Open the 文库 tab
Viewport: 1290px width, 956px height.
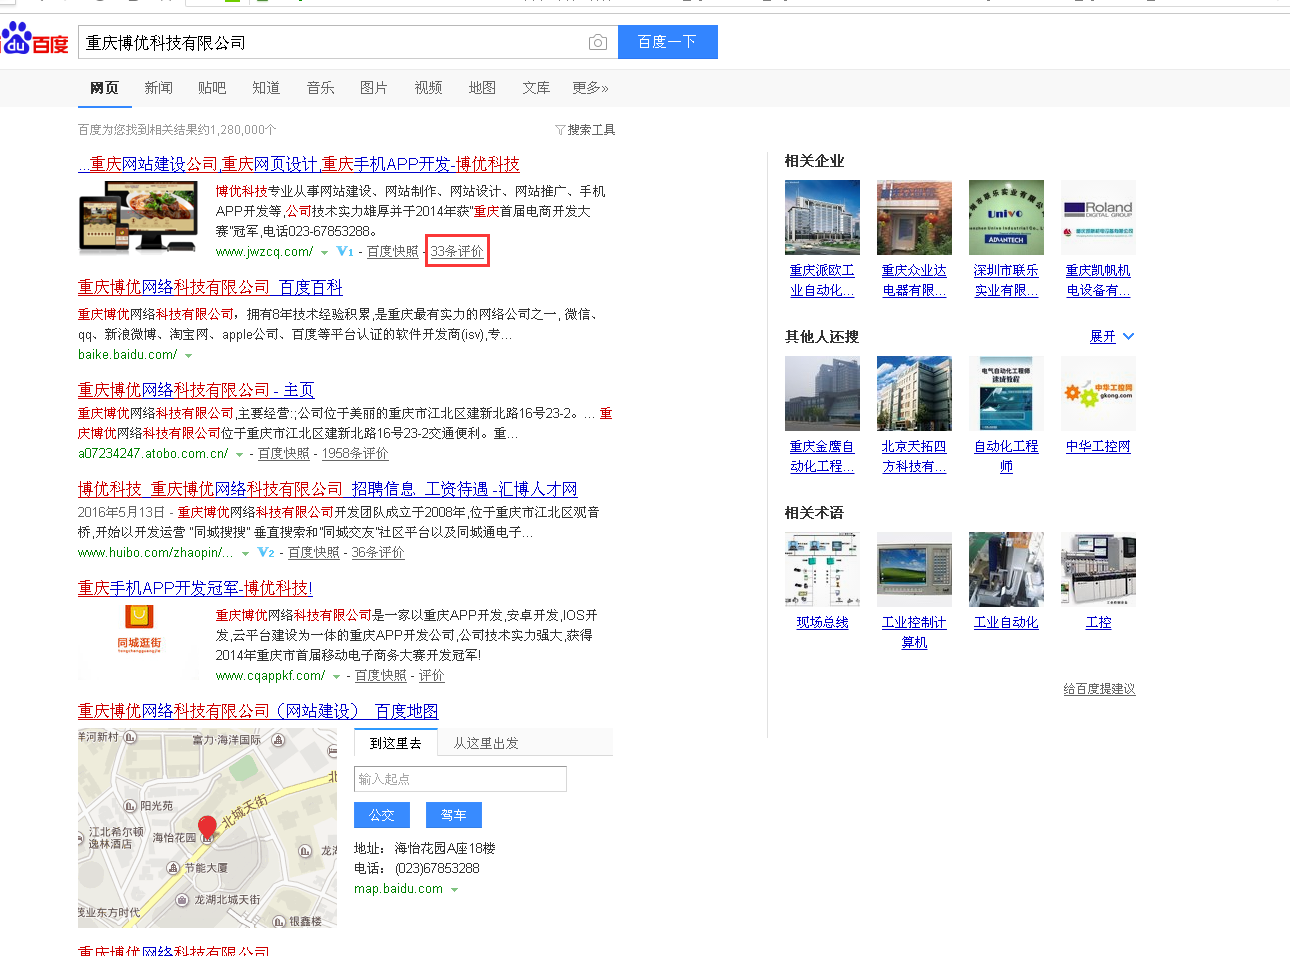(536, 88)
